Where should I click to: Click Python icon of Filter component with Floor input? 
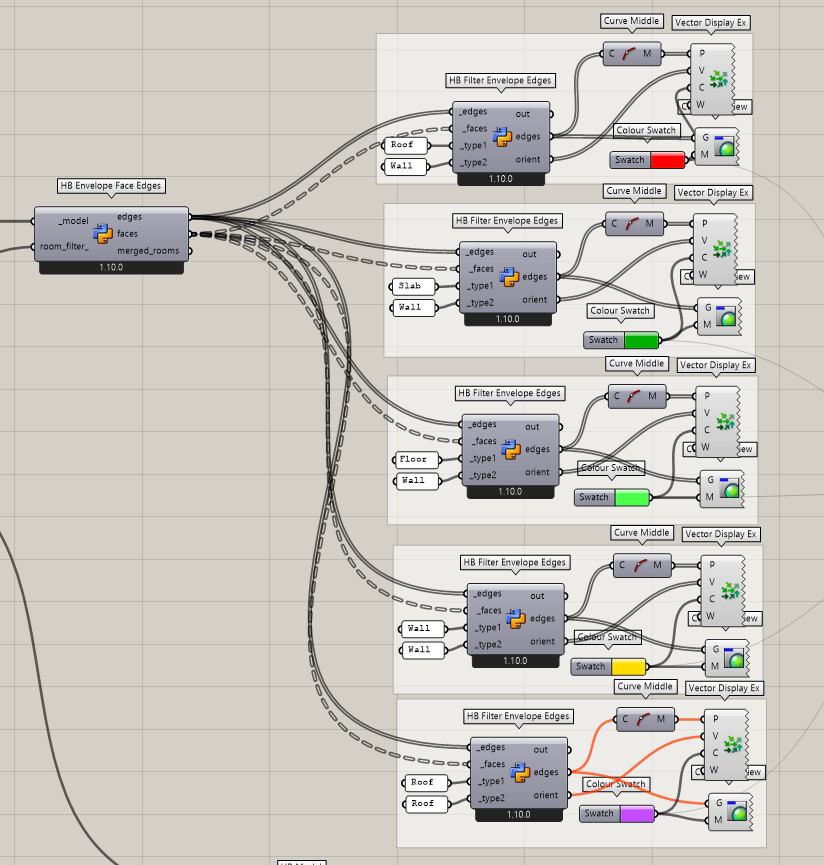511,450
